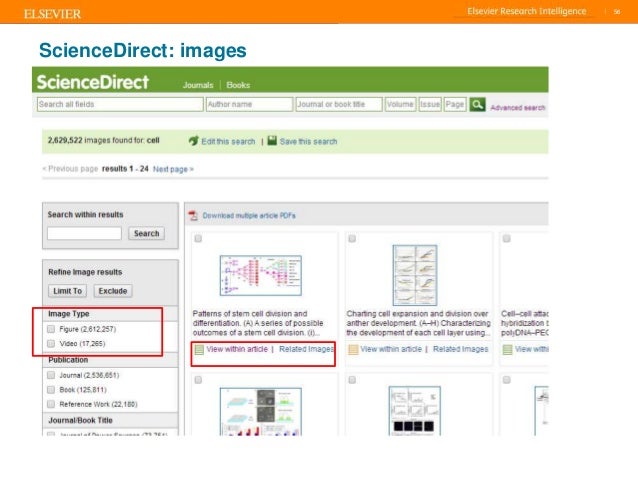This screenshot has width=638, height=479.
Task: Check the Book publication checkbox
Action: point(51,389)
